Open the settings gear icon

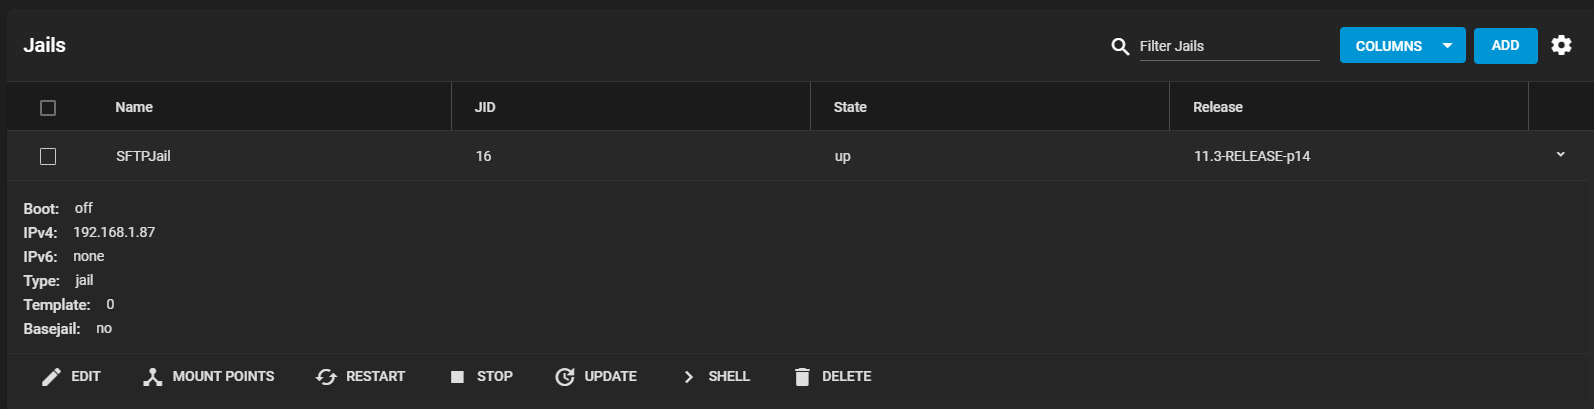point(1561,45)
